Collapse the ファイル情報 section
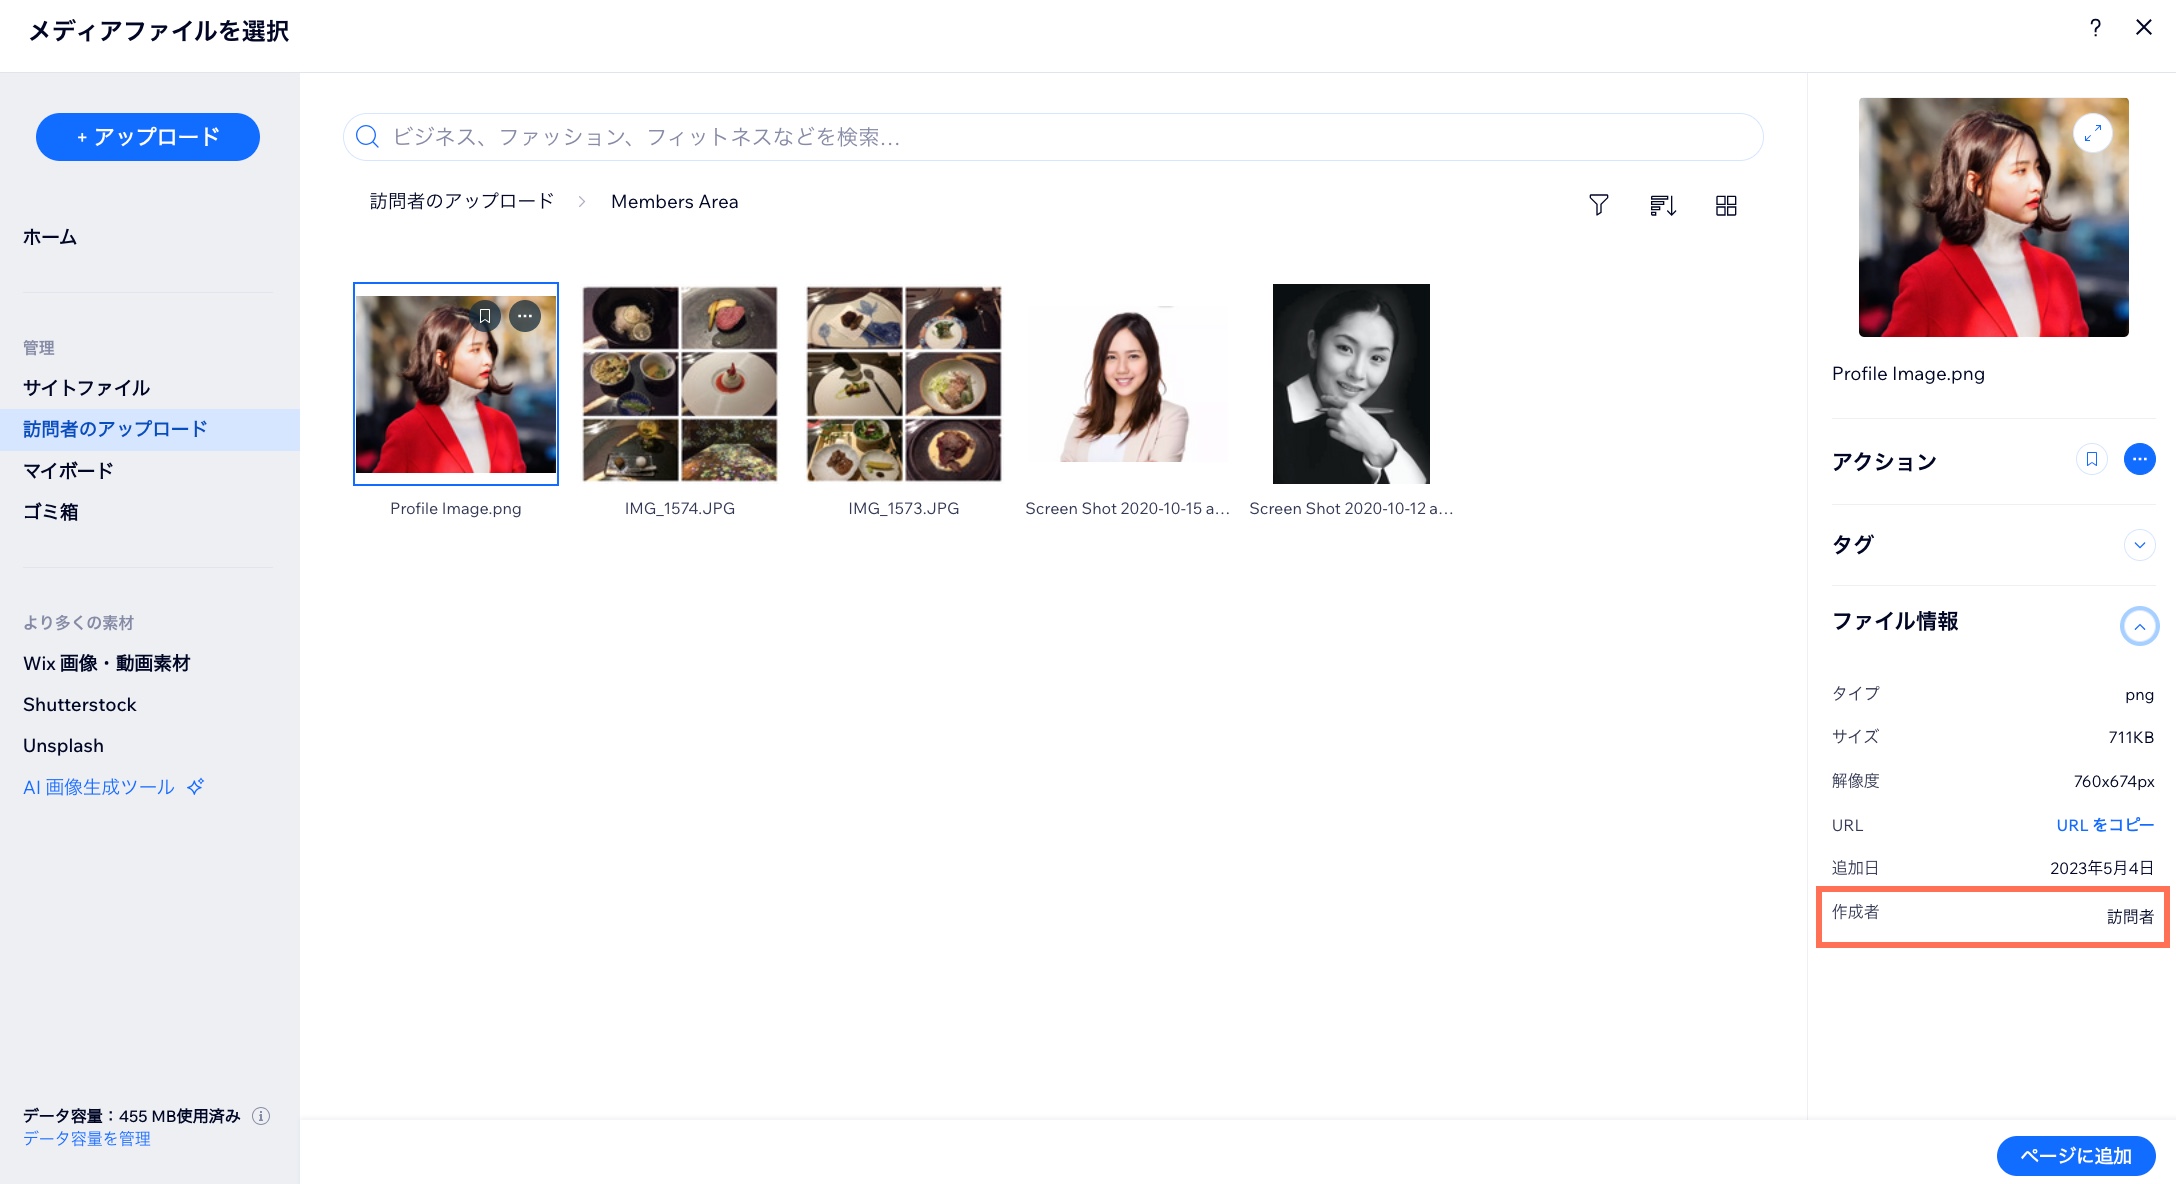The image size is (2176, 1184). tap(2139, 627)
